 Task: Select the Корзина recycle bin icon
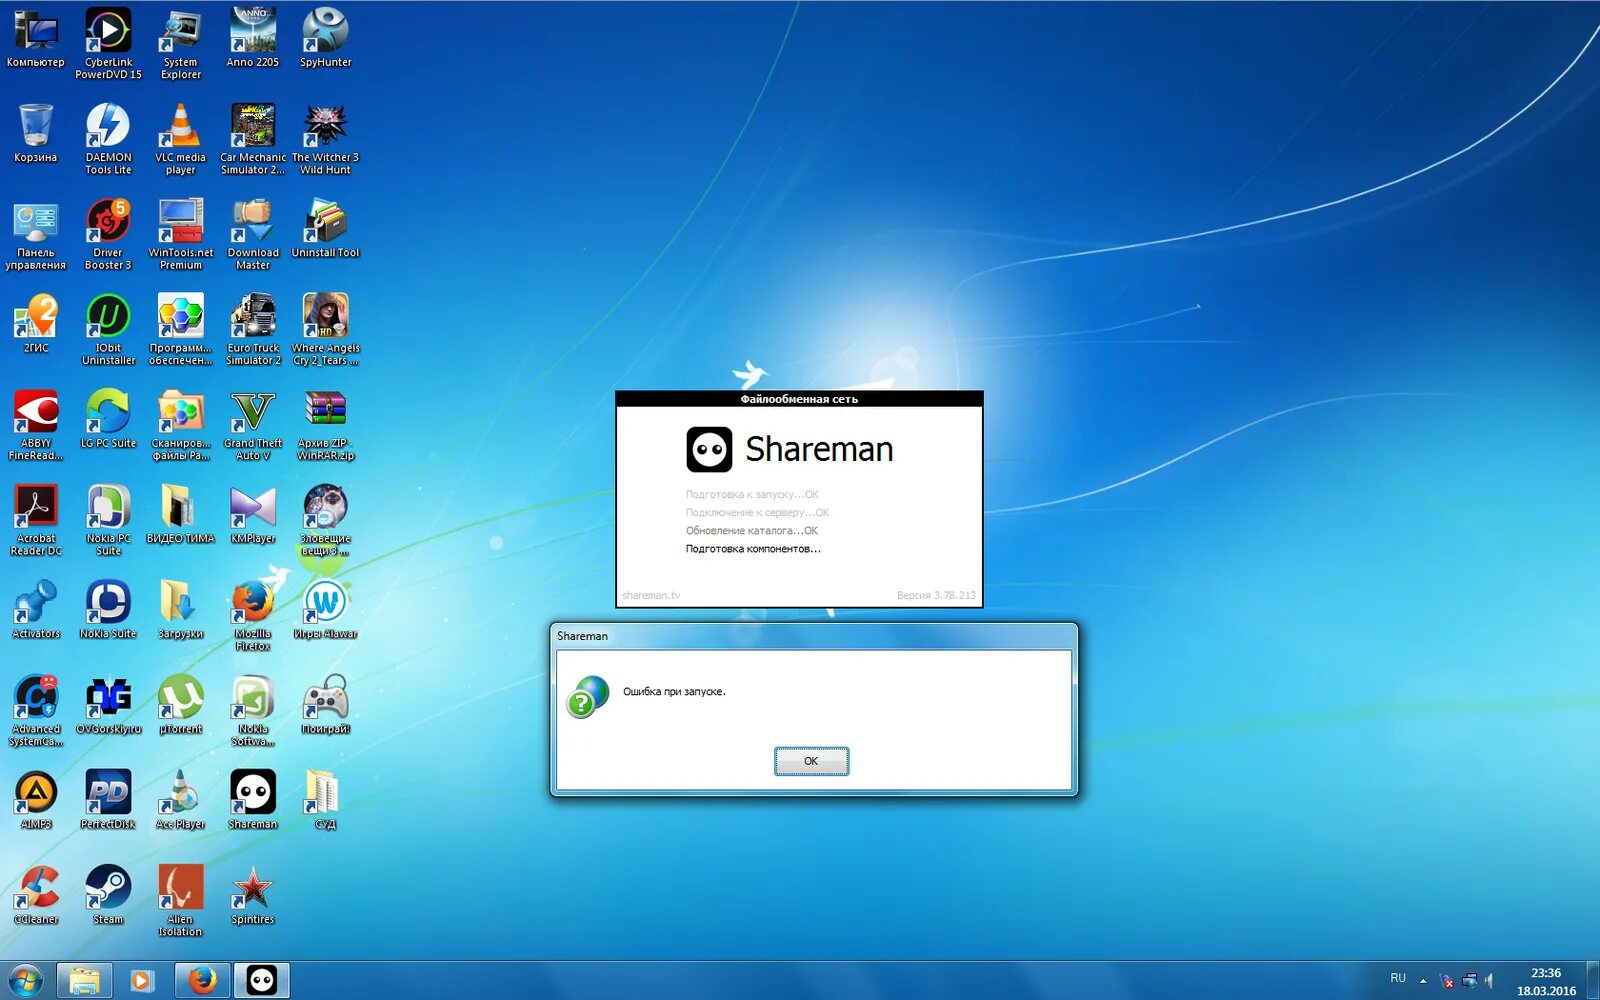tap(36, 134)
